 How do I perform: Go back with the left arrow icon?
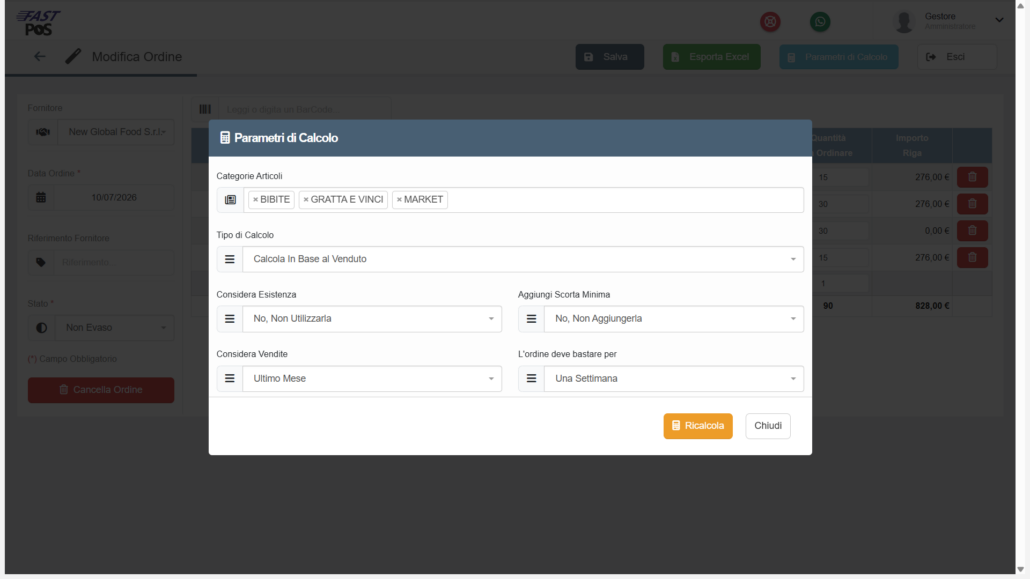point(39,57)
